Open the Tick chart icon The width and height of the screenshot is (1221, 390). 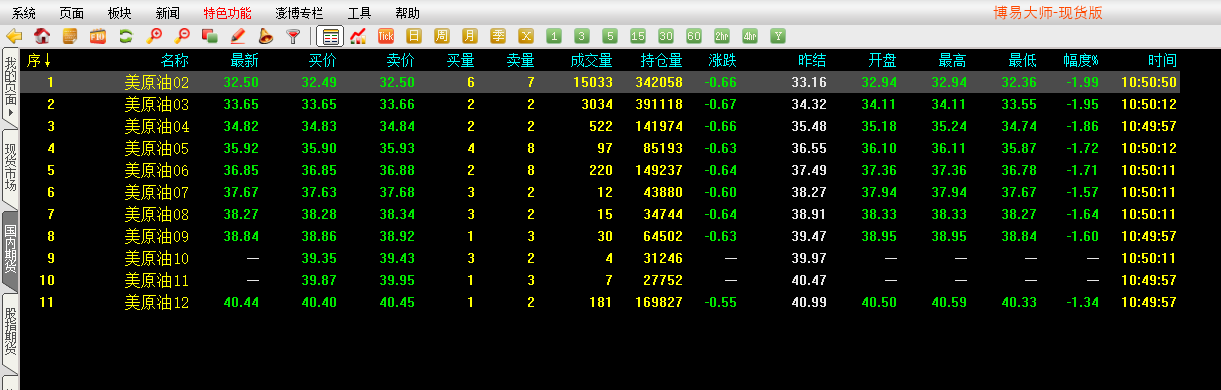[386, 36]
